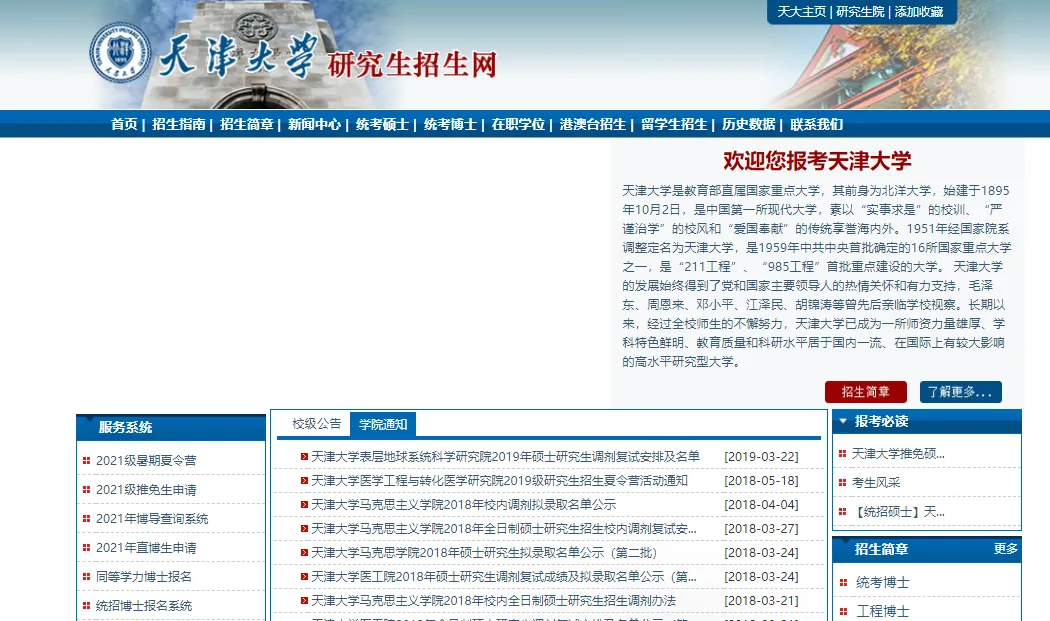Open 【统招硕士】天... in 报考必读

tap(898, 512)
